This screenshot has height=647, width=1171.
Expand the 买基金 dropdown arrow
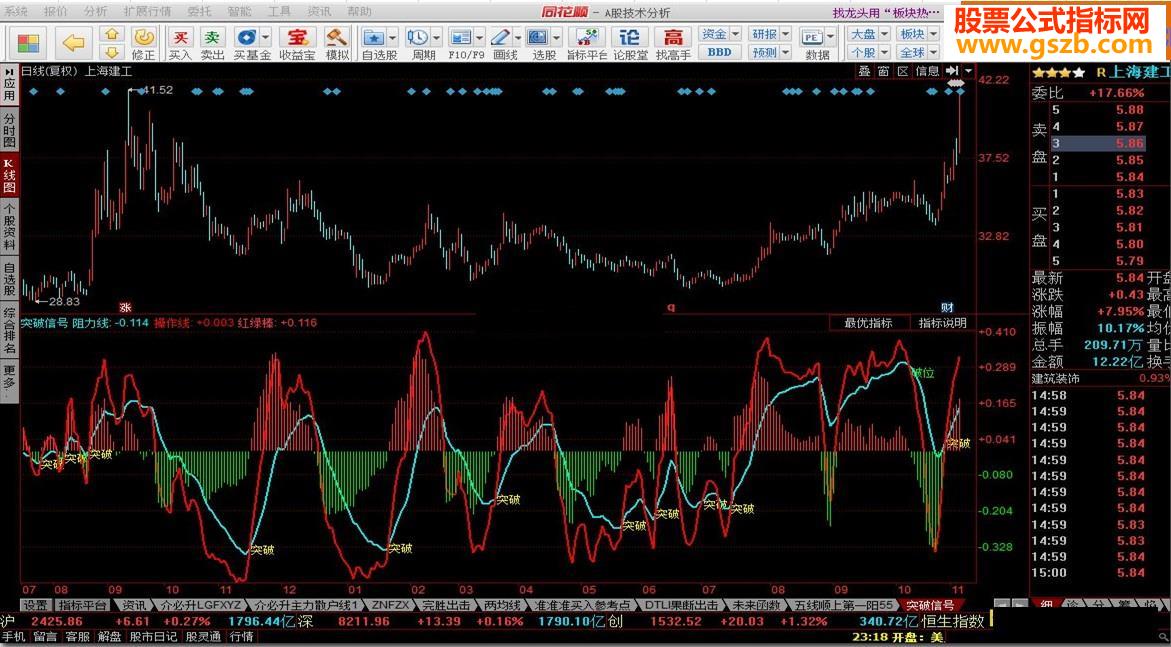click(x=265, y=37)
